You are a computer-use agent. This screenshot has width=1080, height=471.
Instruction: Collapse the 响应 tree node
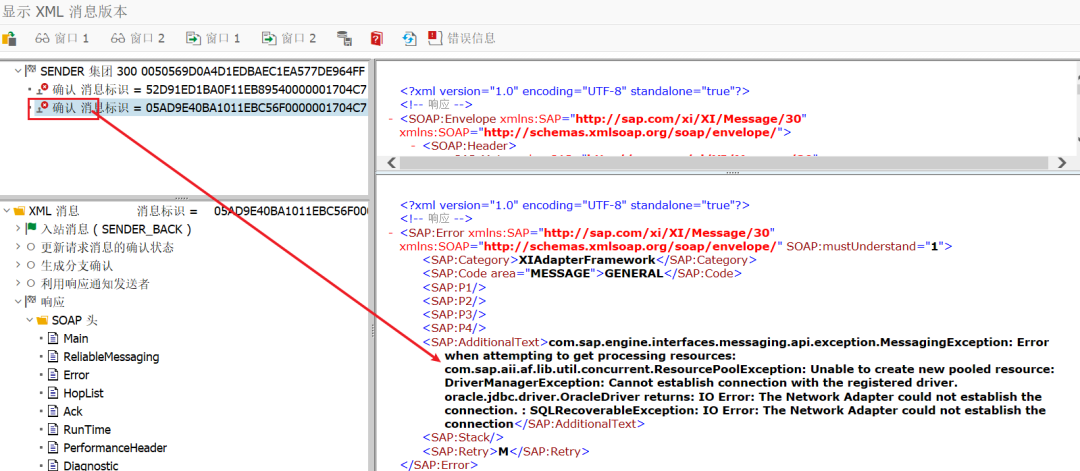click(18, 302)
